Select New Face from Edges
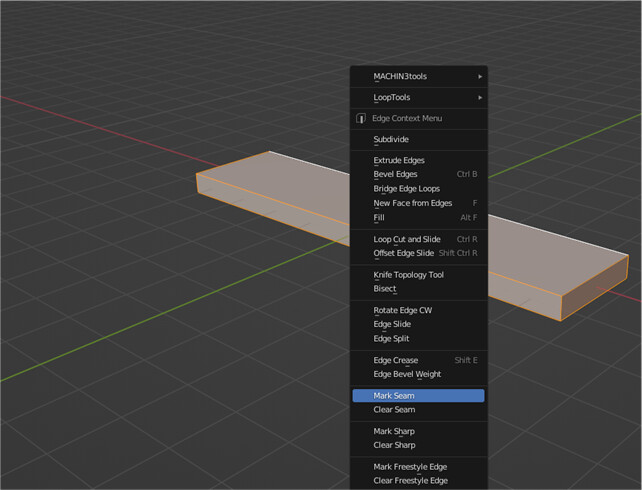 [x=418, y=203]
